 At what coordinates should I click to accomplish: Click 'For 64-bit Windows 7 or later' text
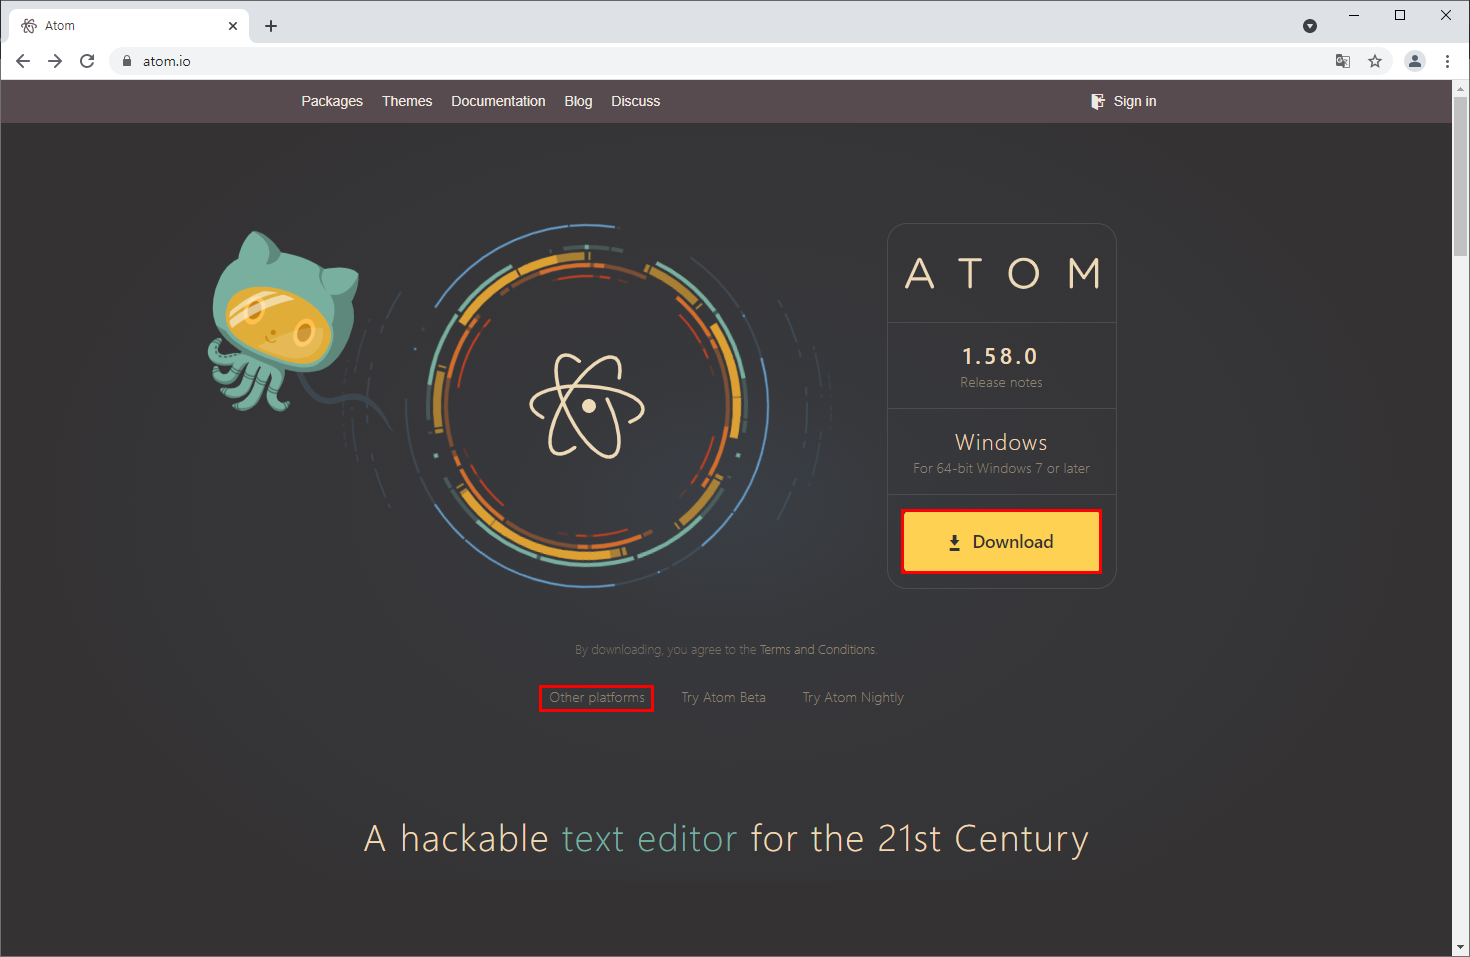tap(1001, 469)
